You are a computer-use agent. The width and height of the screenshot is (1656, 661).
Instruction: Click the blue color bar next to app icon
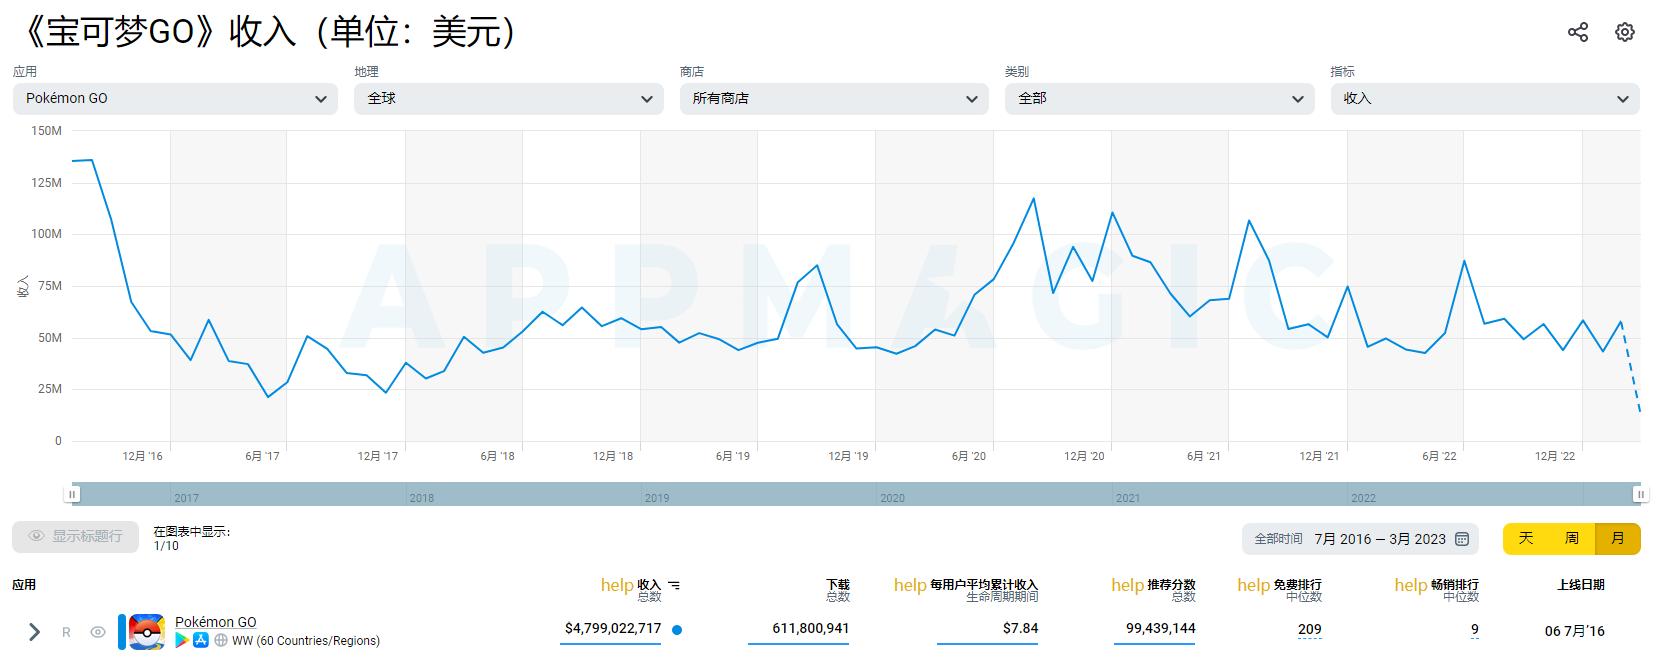point(122,631)
